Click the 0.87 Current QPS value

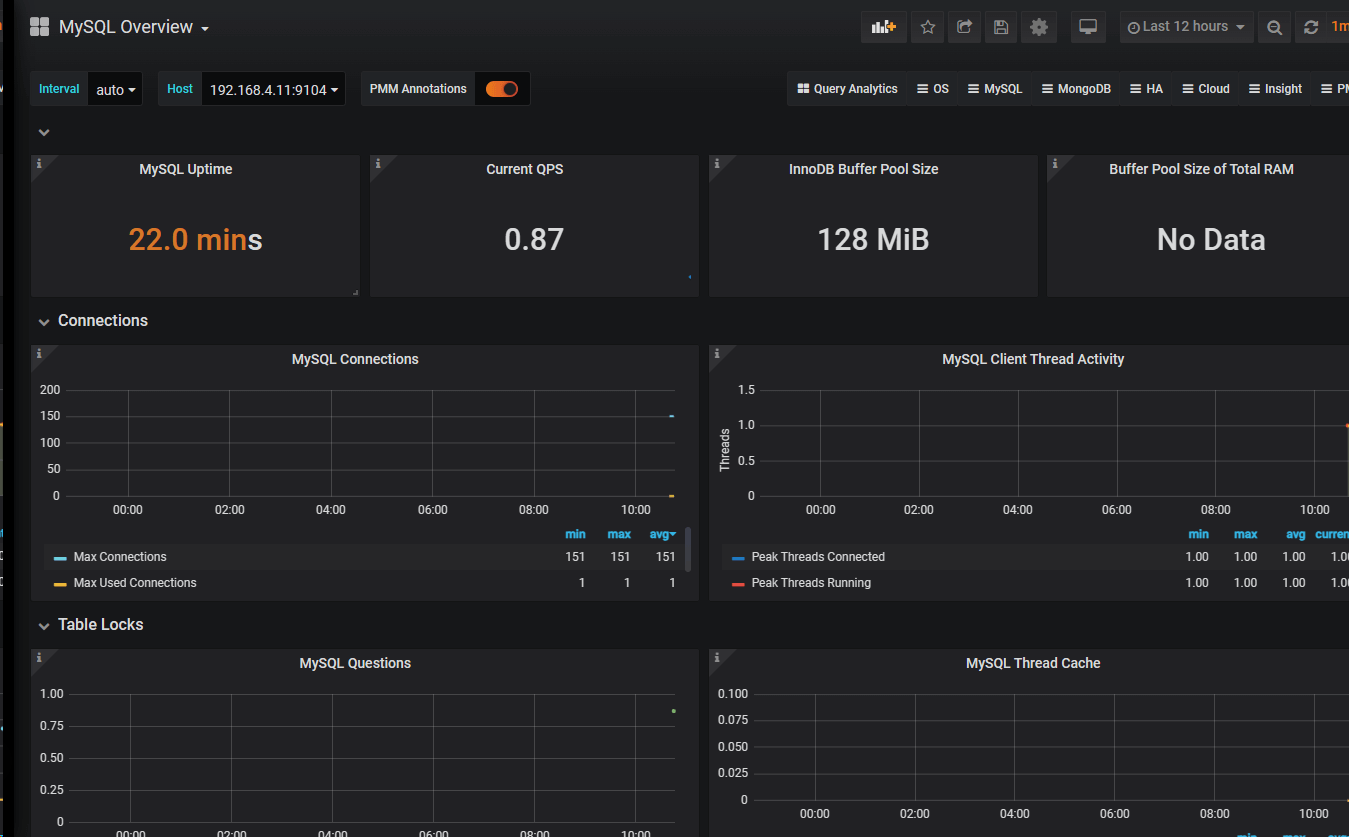click(534, 240)
